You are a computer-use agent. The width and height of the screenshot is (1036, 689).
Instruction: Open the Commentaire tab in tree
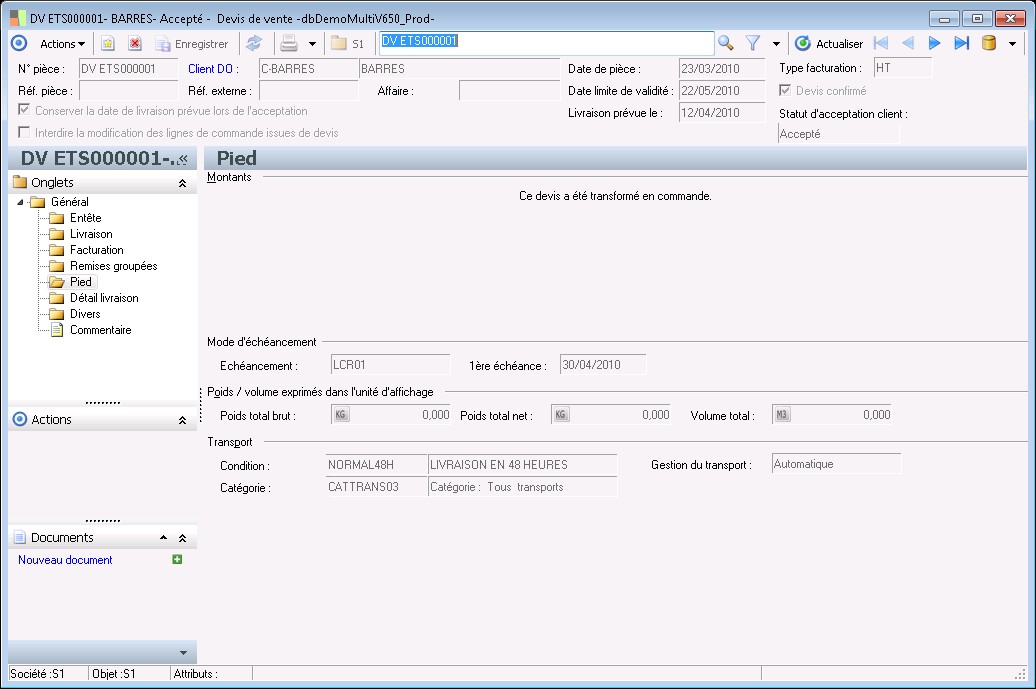100,330
